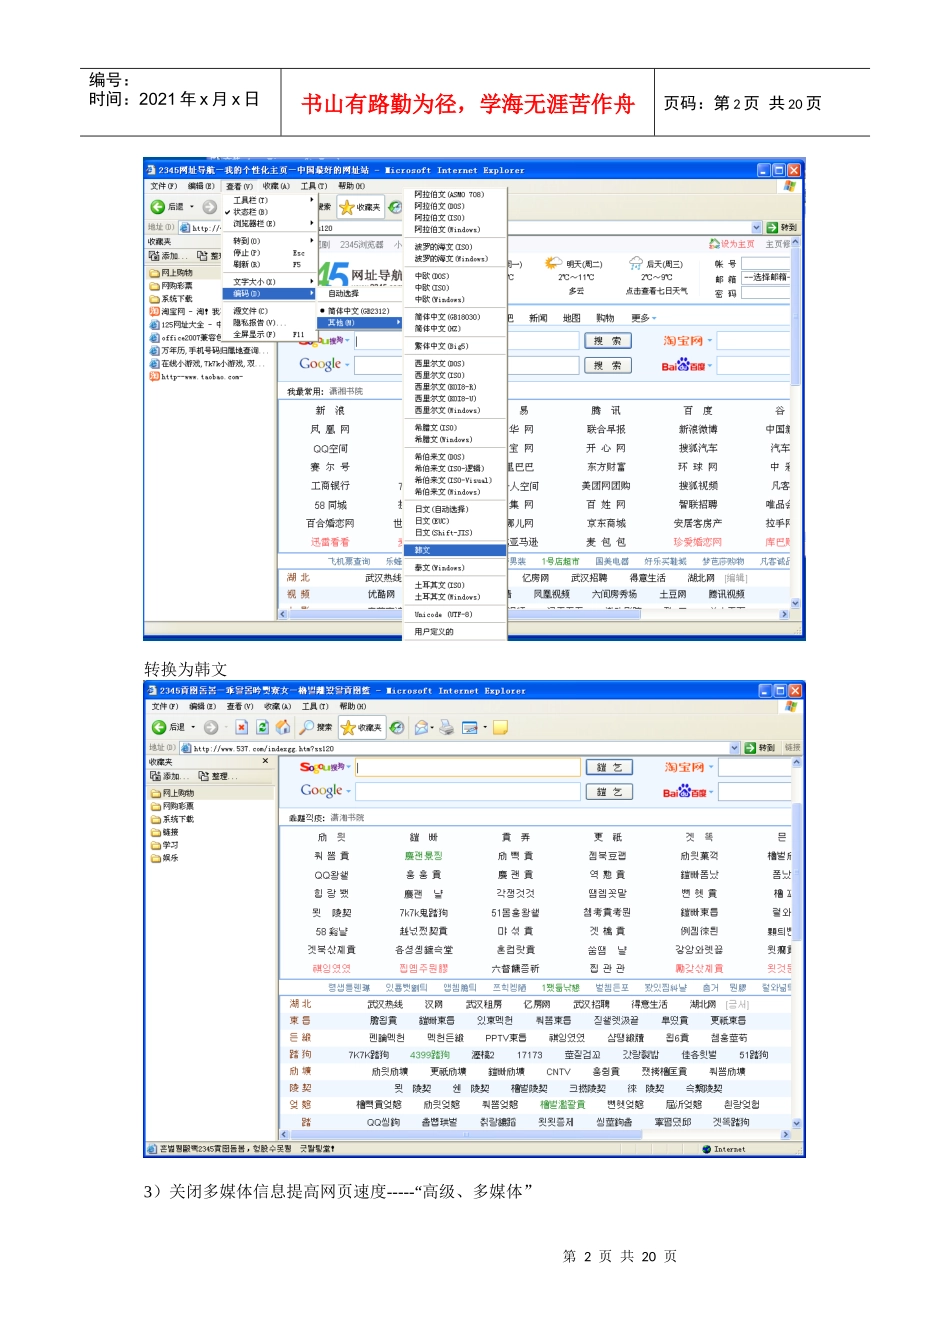Open 学习 folder in lower Favorites pane
This screenshot has height=1344, width=950.
point(164,845)
